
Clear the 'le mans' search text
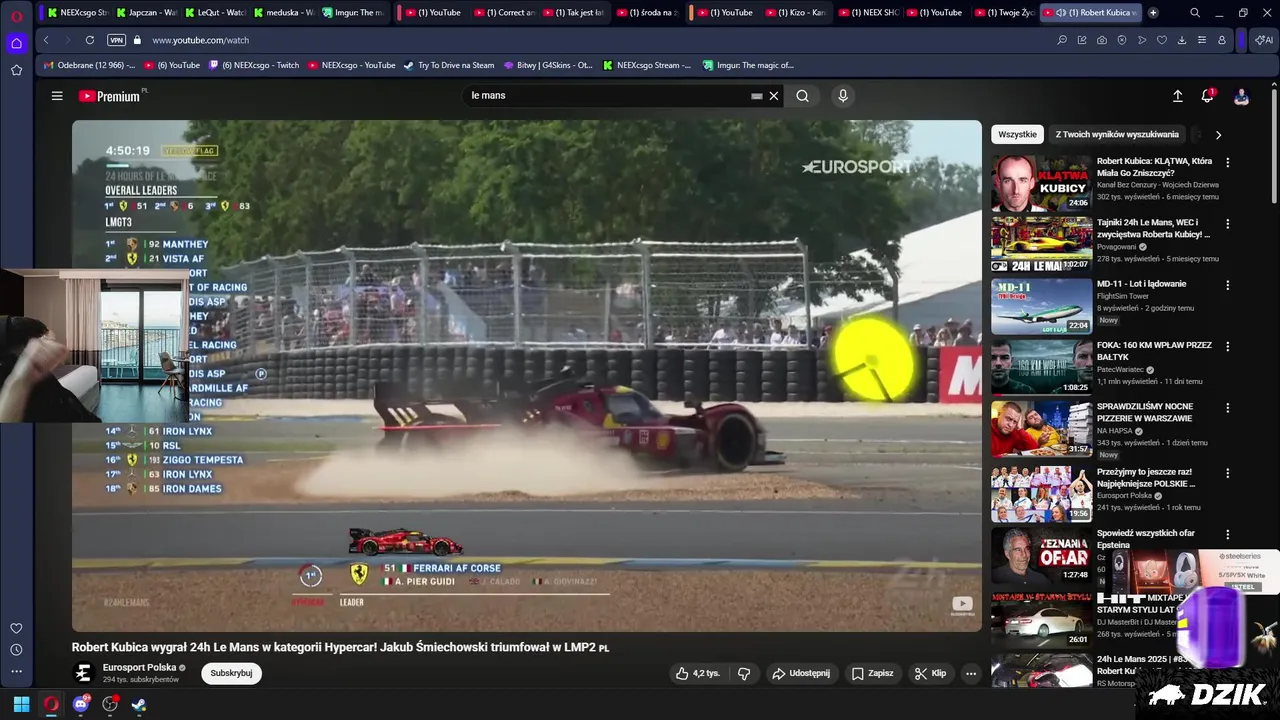pos(774,96)
